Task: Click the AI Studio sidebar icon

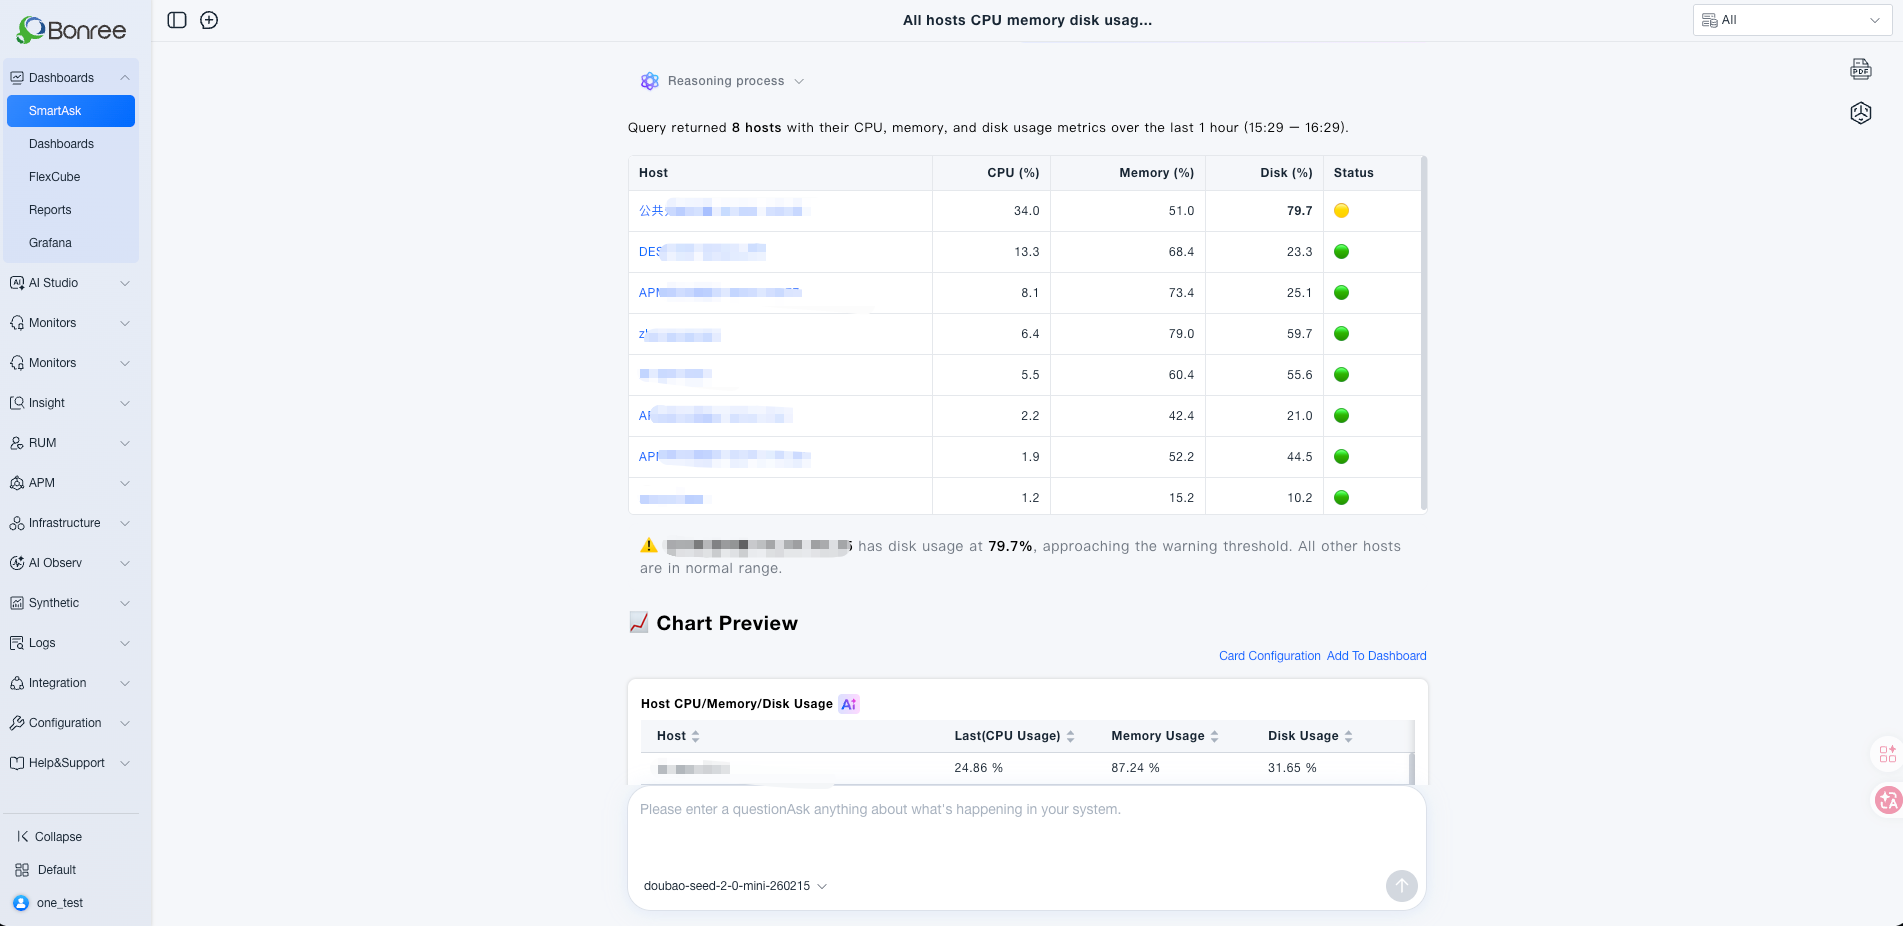Action: [17, 283]
